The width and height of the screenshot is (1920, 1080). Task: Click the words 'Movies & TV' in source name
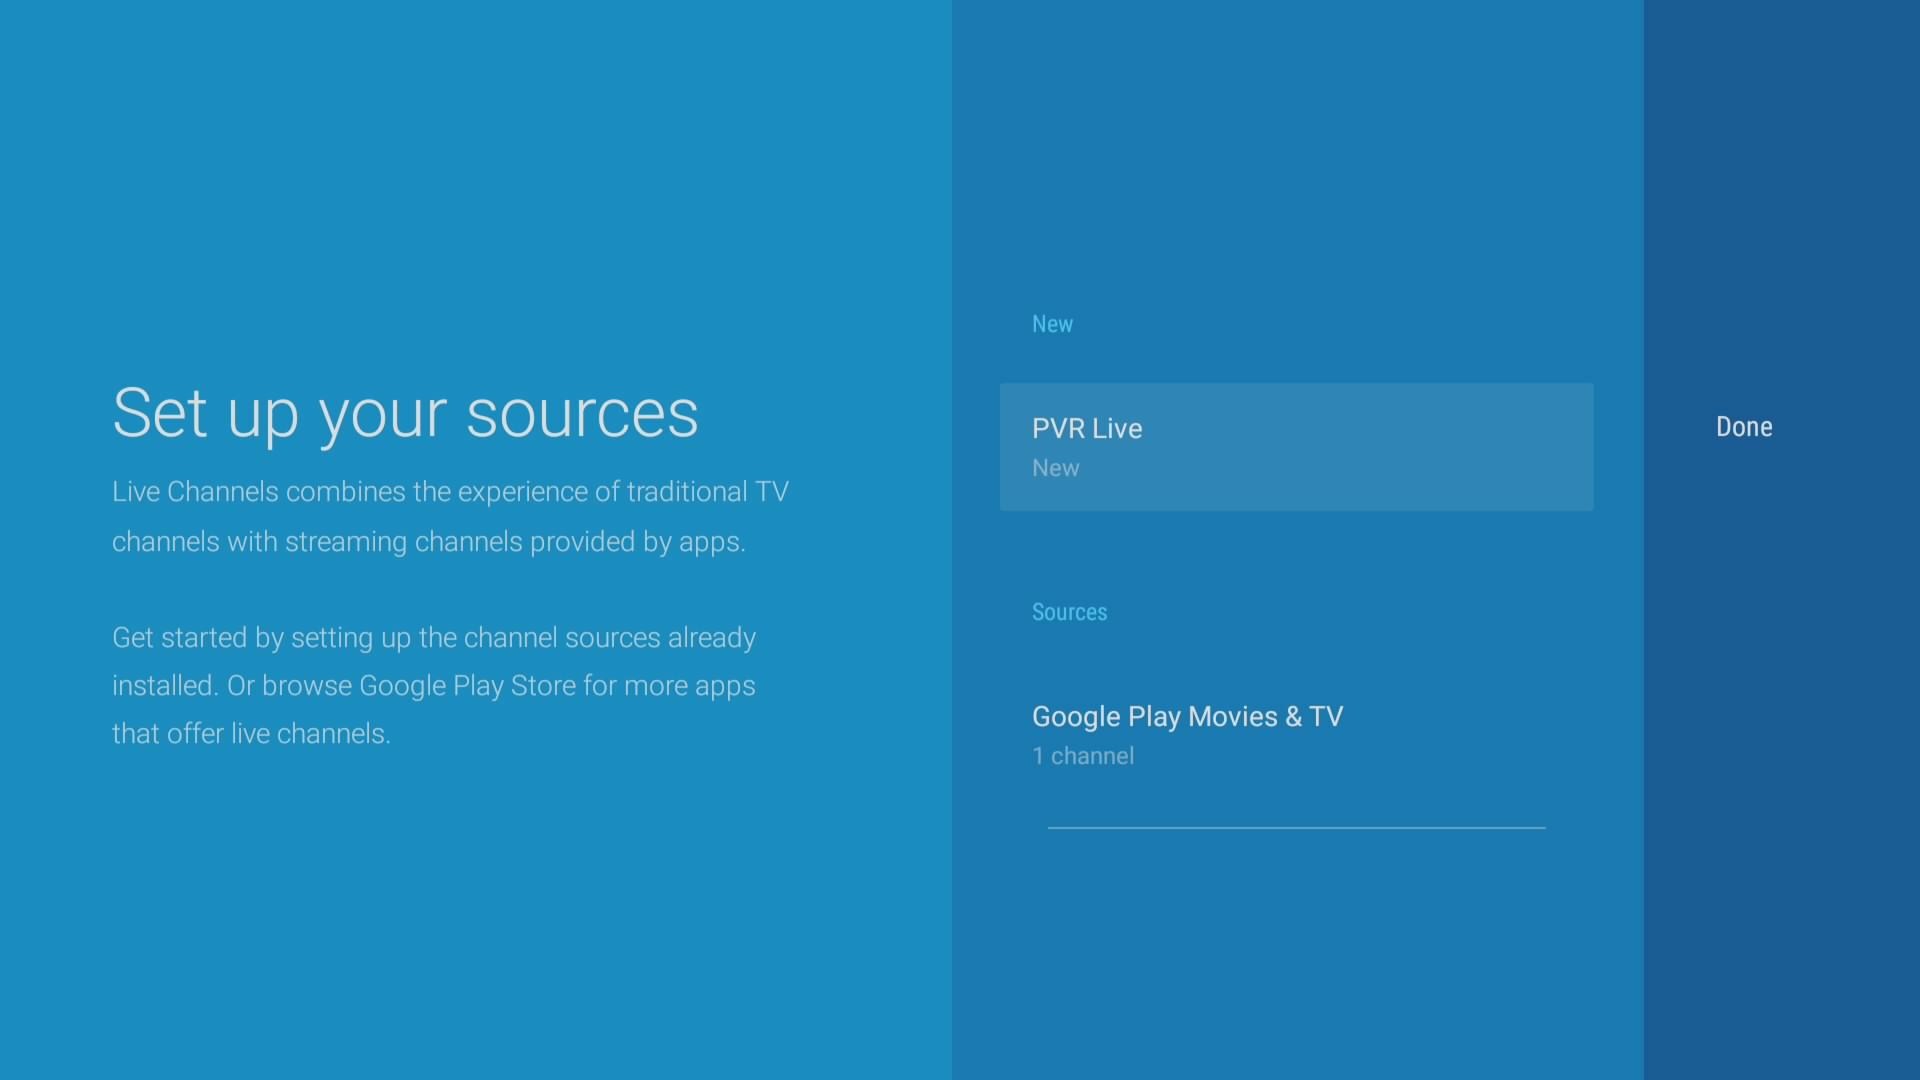(1266, 717)
